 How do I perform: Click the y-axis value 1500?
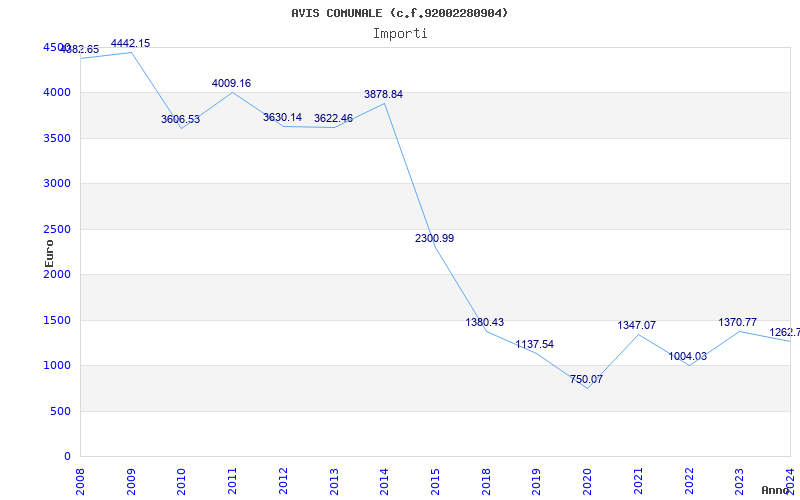57,320
